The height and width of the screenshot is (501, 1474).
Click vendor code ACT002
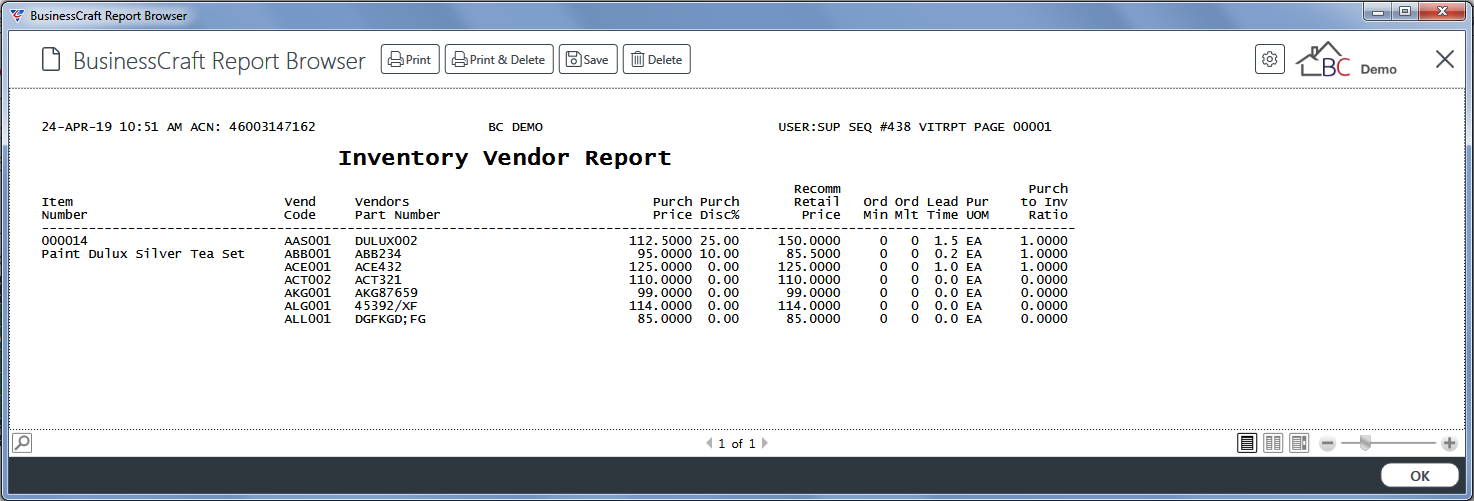pos(307,280)
